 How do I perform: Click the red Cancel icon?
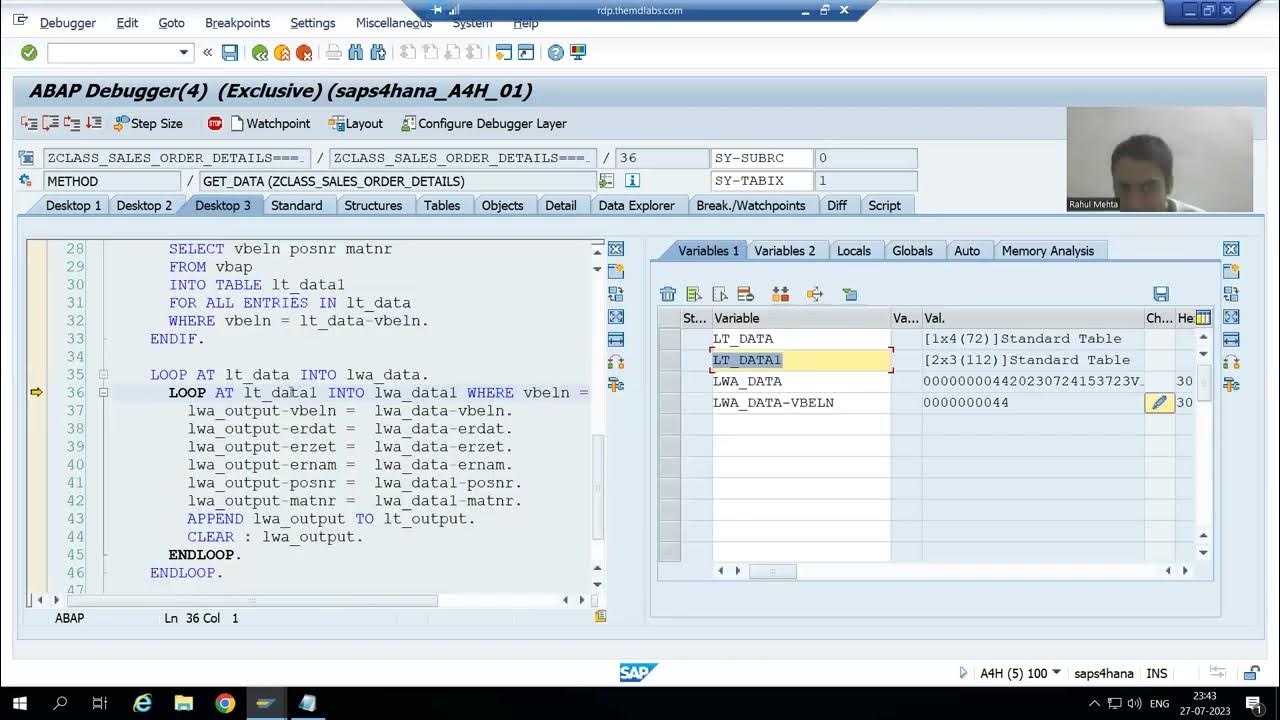click(304, 52)
